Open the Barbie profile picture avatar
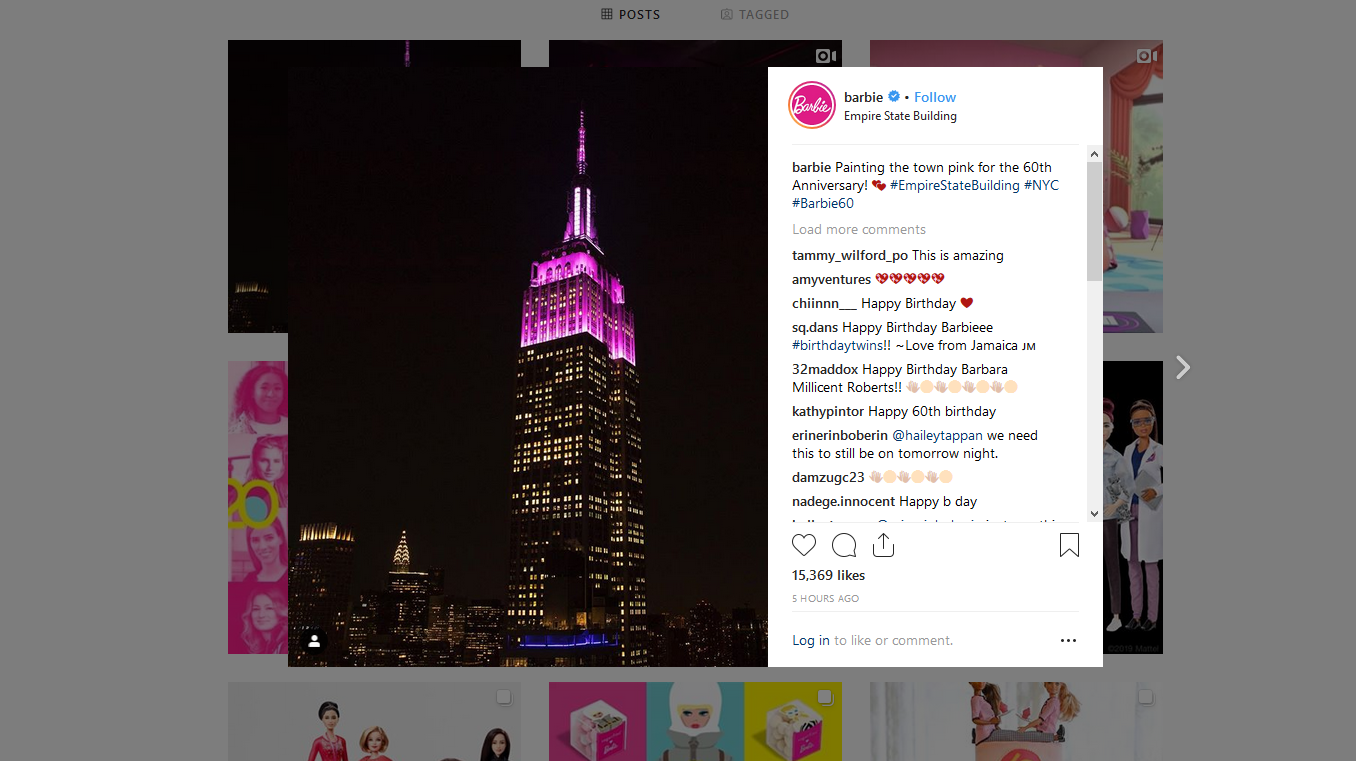Screen dimensions: 1356x761 coord(812,105)
